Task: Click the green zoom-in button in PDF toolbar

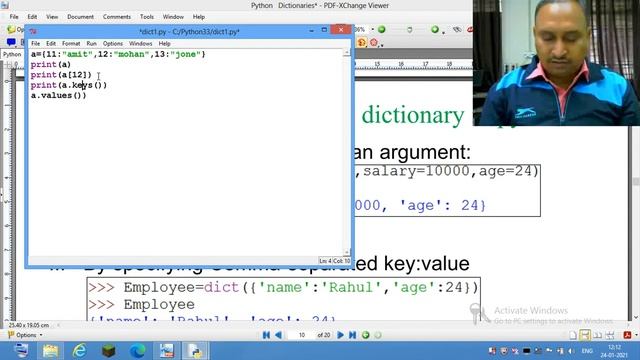Action: coord(382,29)
